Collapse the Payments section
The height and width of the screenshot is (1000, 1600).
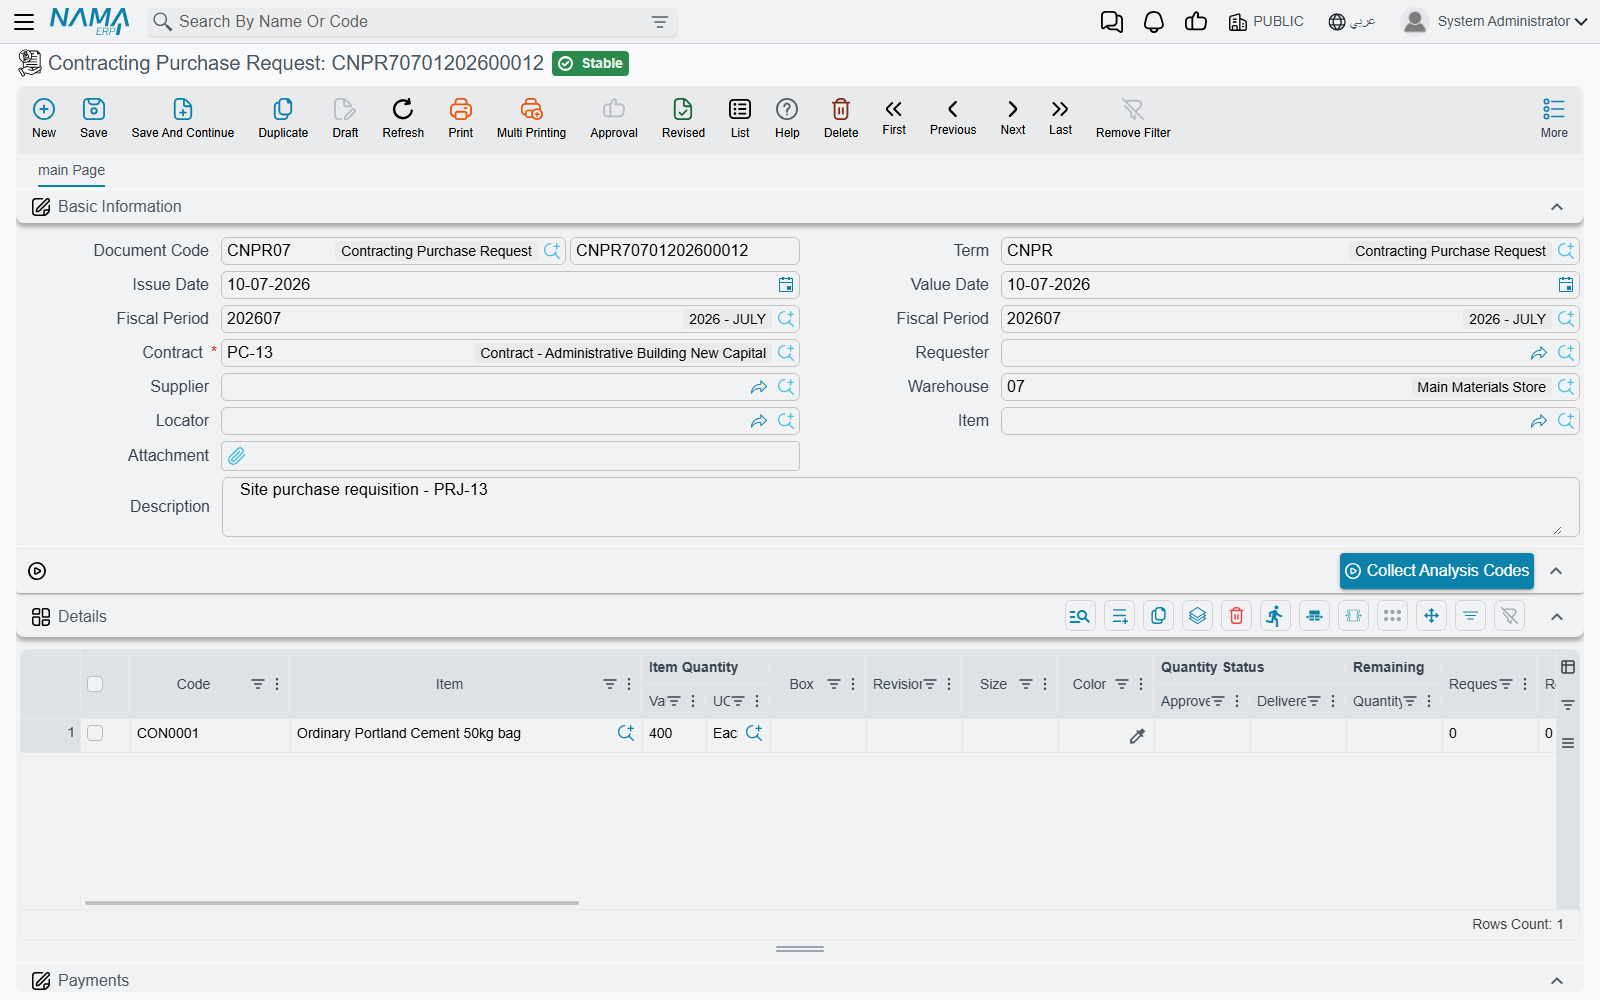[x=1557, y=981]
